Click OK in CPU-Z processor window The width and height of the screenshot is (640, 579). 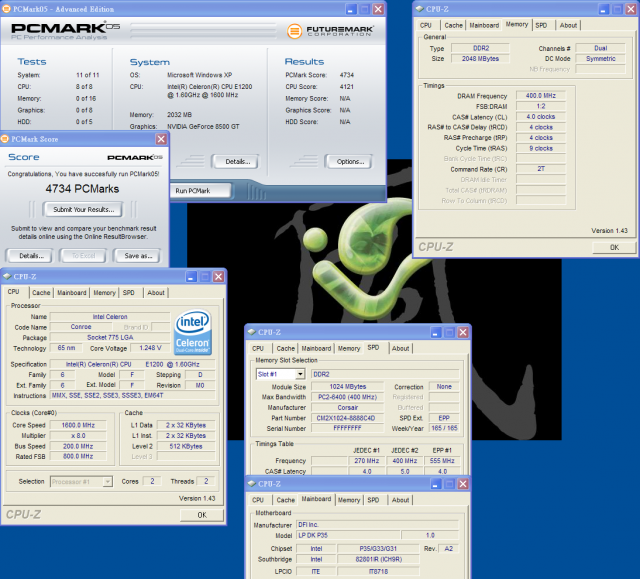point(202,515)
